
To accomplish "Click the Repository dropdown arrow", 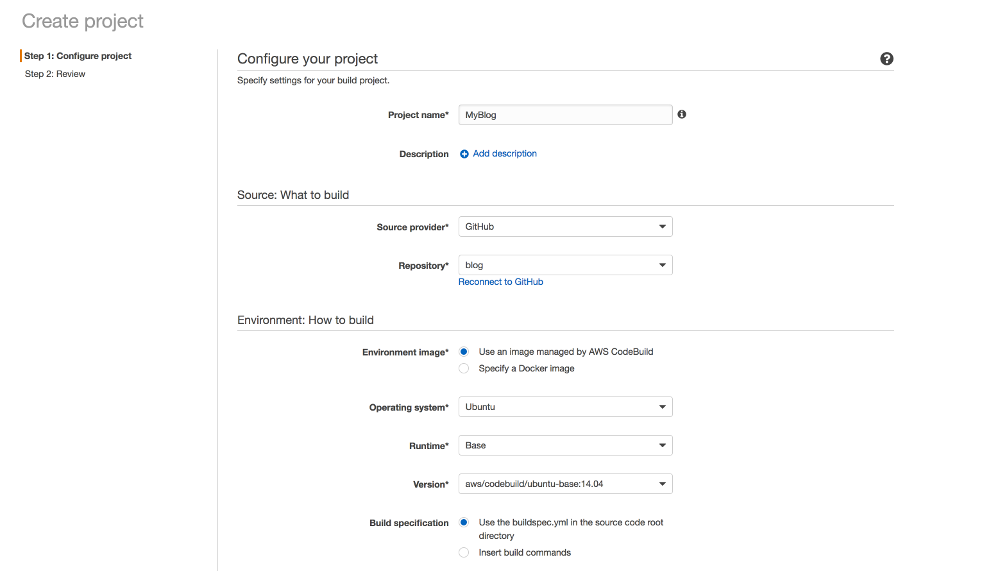I will [662, 265].
